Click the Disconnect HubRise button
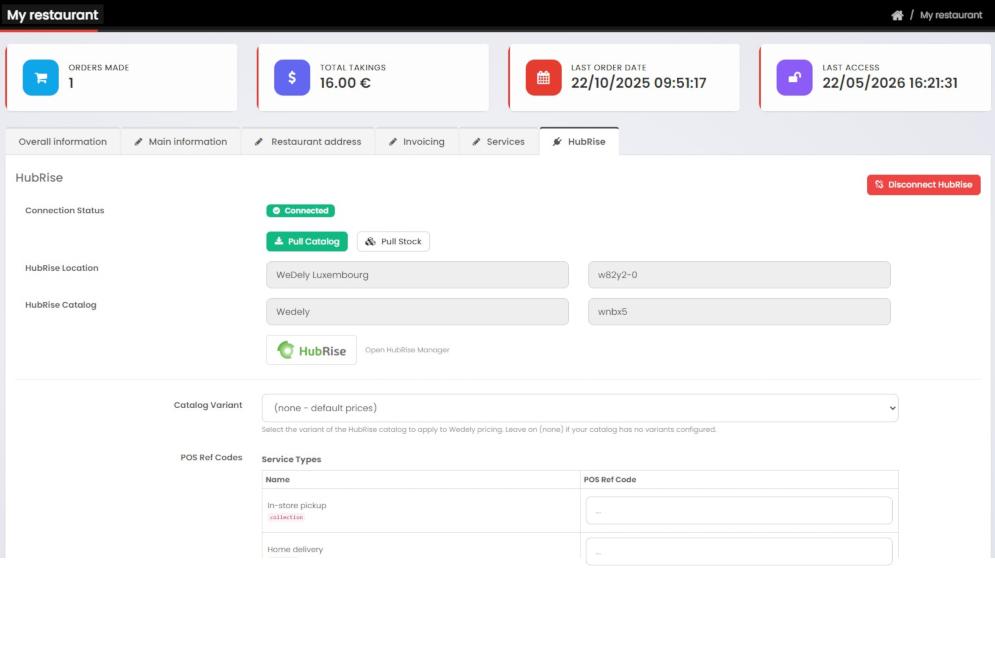The image size is (995, 645). click(923, 185)
